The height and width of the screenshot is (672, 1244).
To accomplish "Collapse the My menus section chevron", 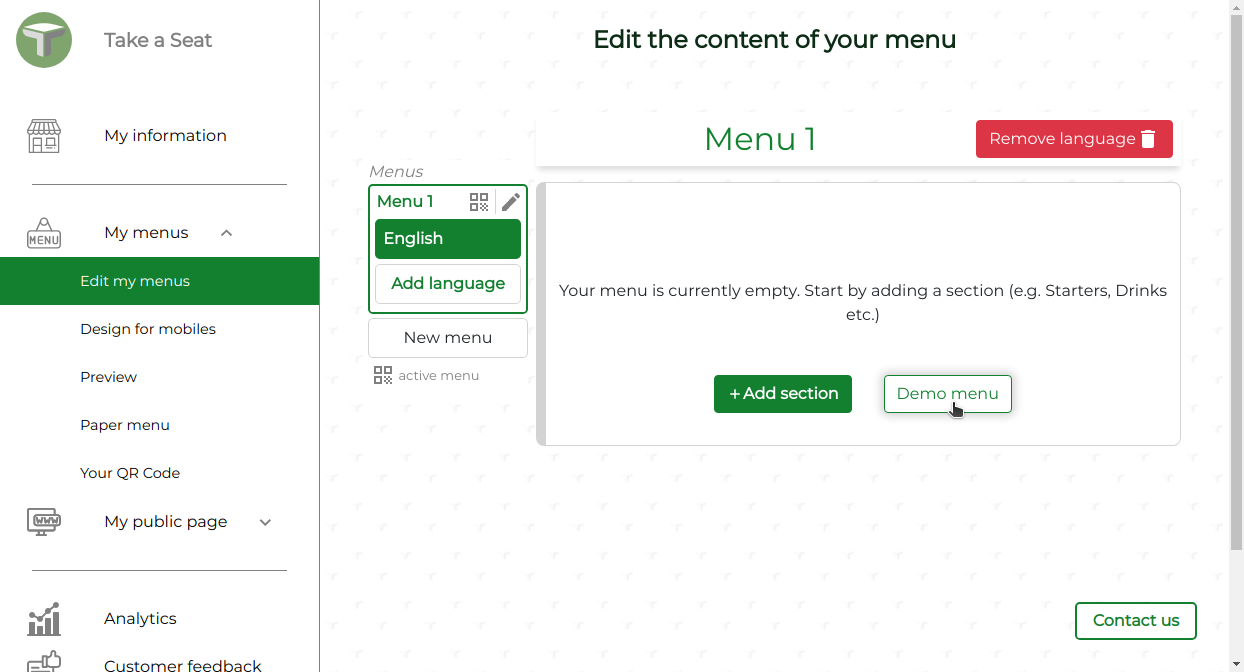I will tap(226, 233).
